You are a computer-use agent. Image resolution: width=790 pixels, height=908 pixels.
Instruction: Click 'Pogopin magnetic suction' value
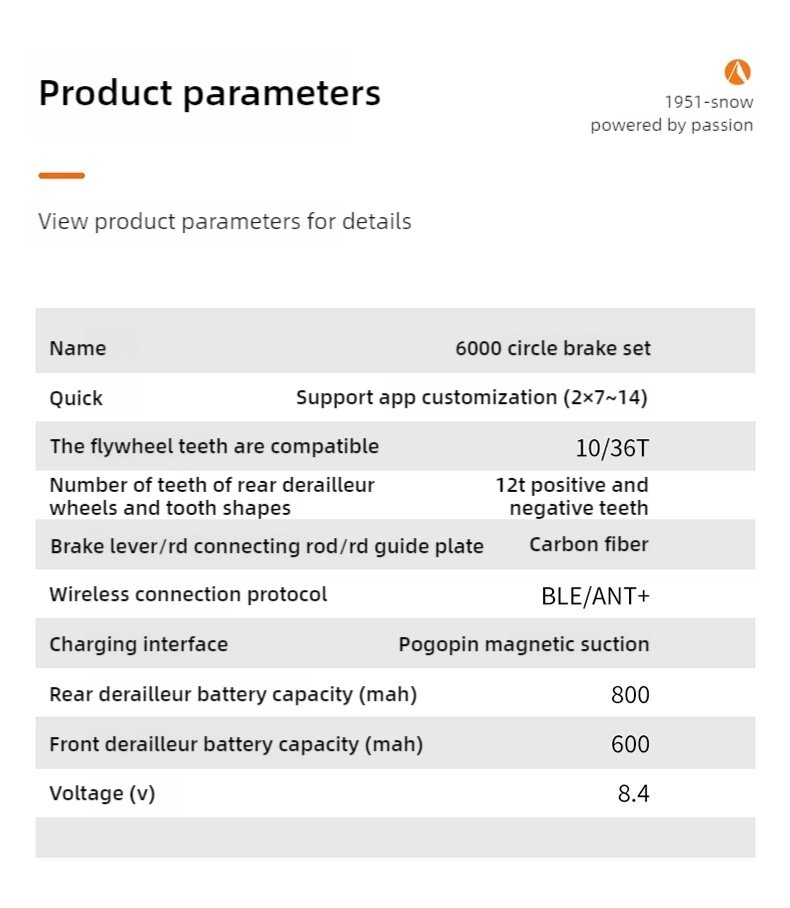(523, 644)
